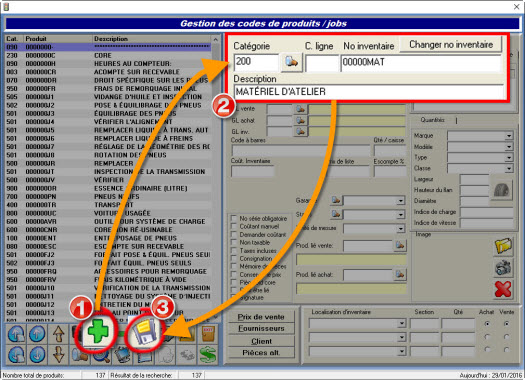Go to previous record blue up arrow

(x=38, y=334)
